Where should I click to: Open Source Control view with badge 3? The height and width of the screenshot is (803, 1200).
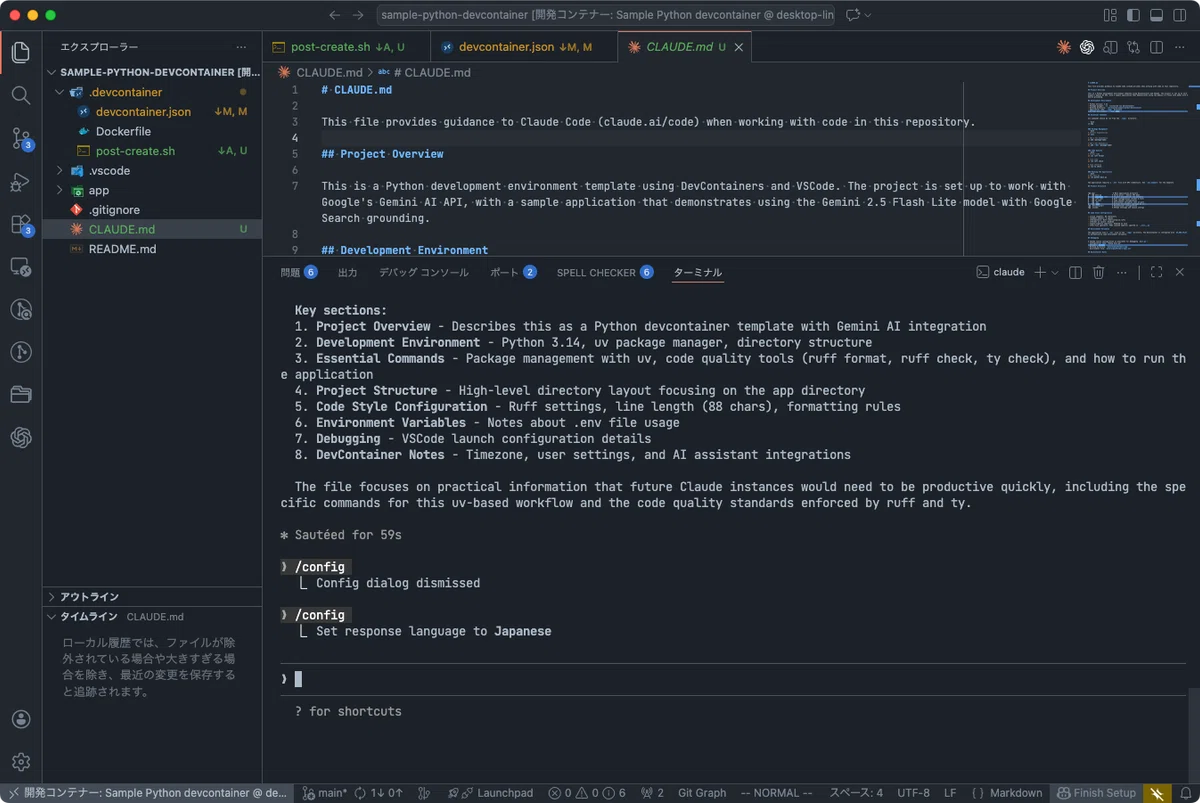(x=21, y=138)
